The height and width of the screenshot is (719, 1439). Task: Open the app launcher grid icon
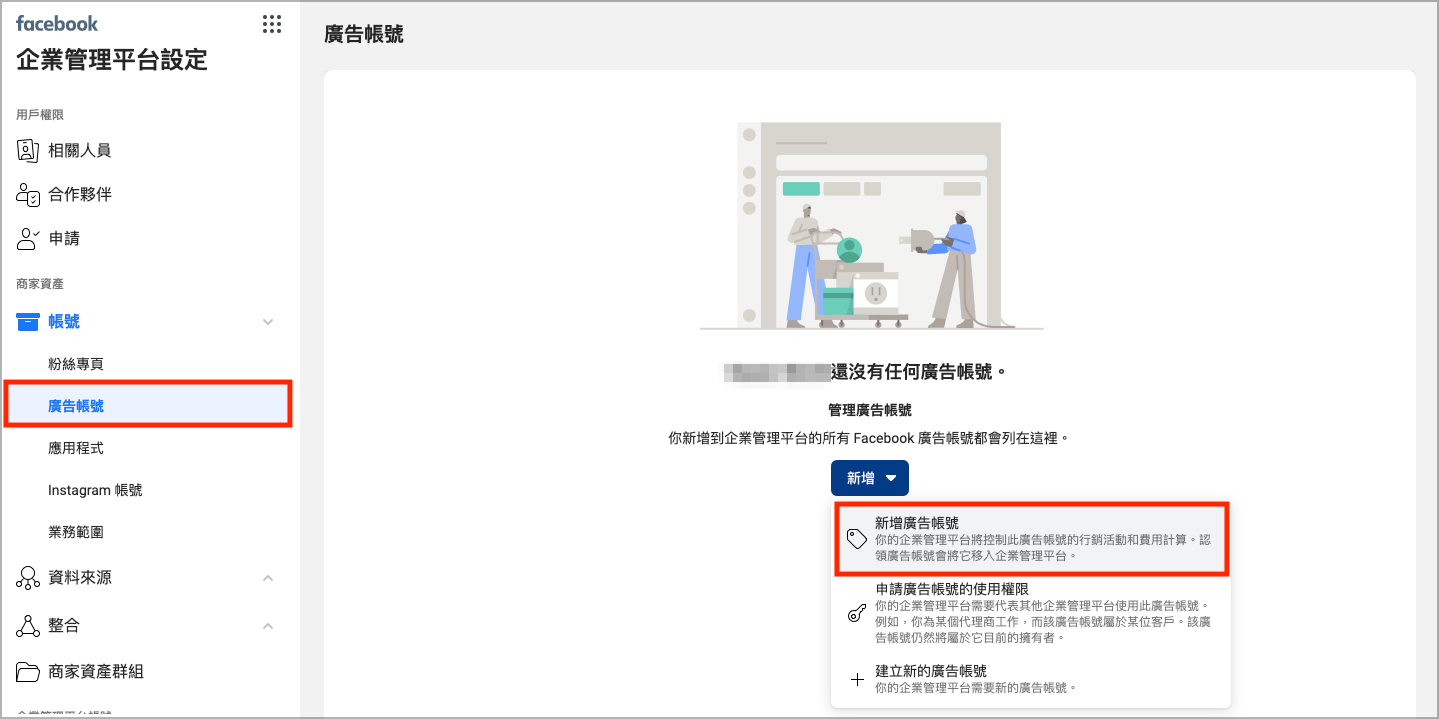pos(271,24)
